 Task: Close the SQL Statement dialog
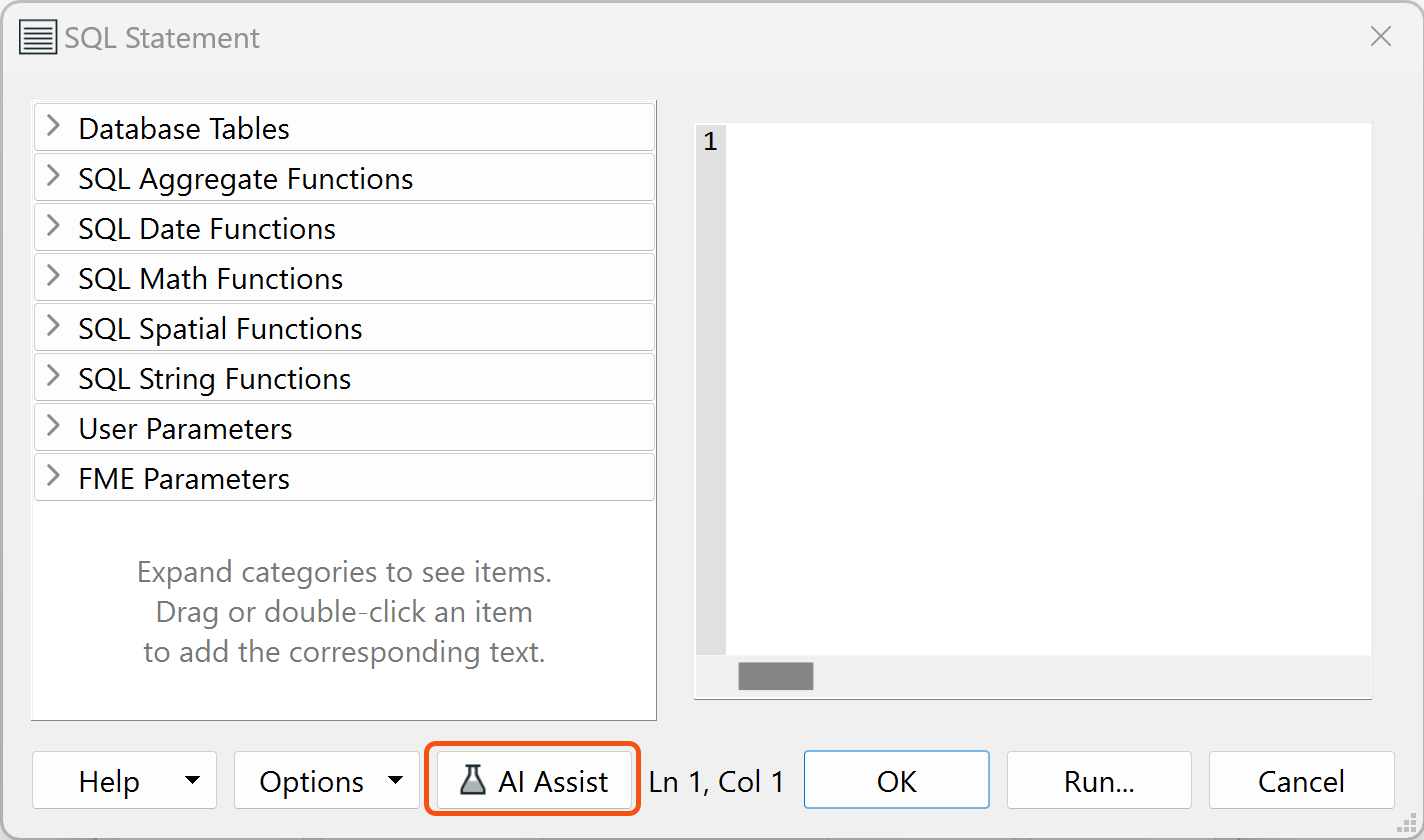(x=1381, y=36)
